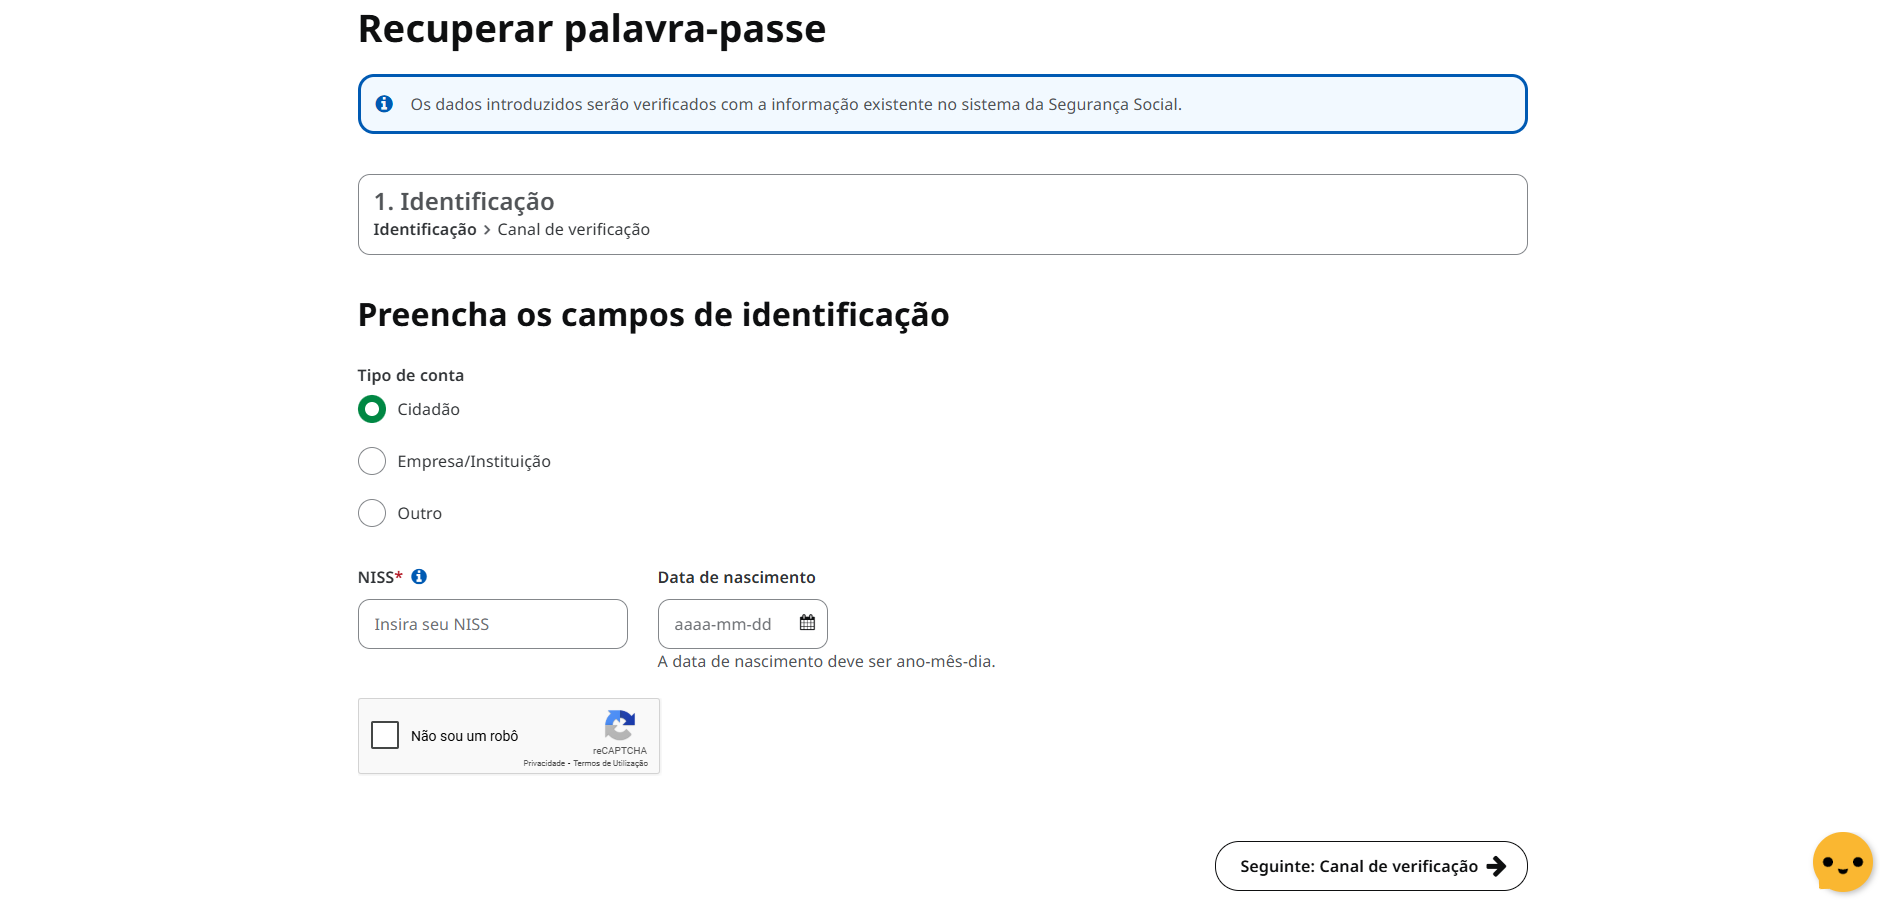The height and width of the screenshot is (900, 1888).
Task: Select the Outro option
Action: point(371,513)
